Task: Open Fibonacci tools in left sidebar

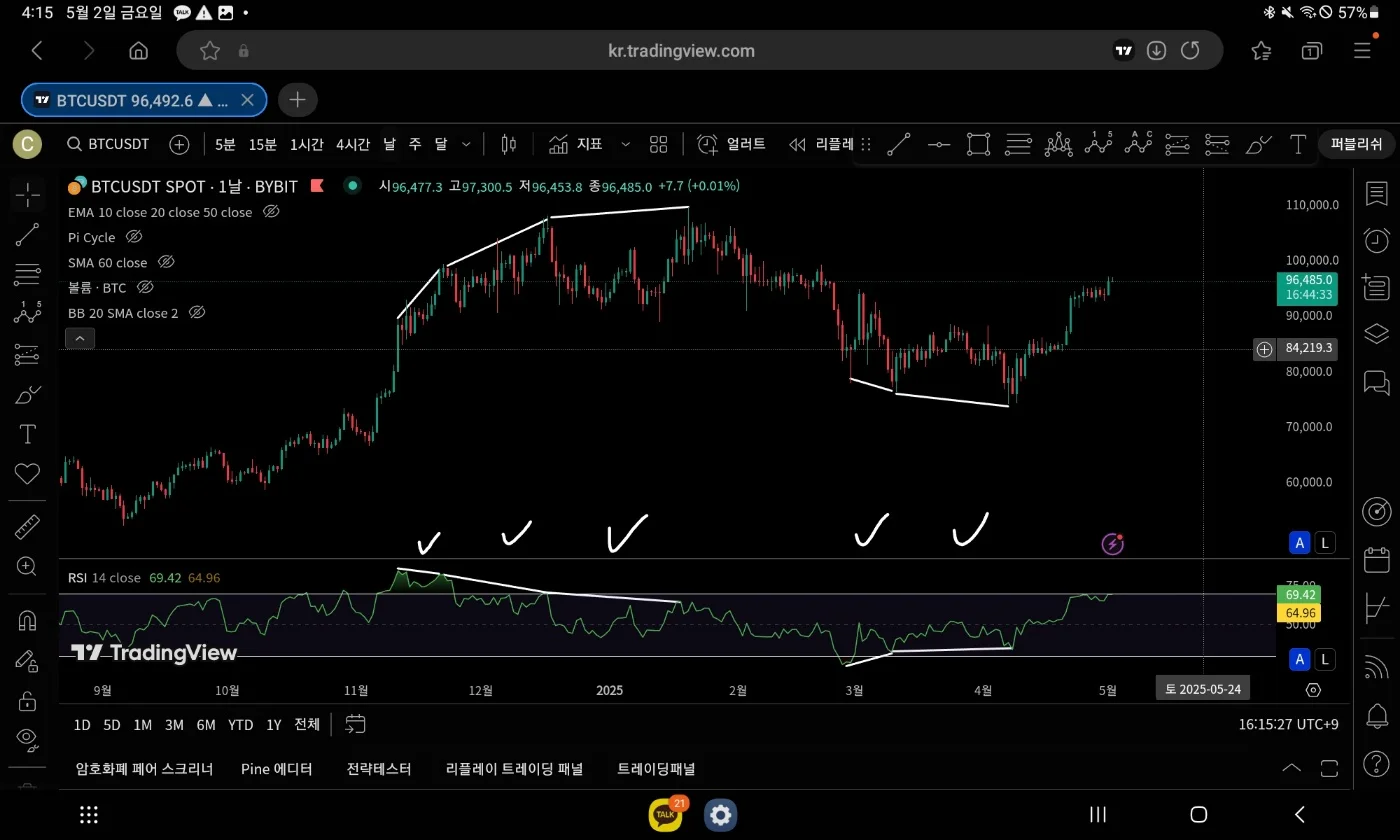Action: coord(27,274)
